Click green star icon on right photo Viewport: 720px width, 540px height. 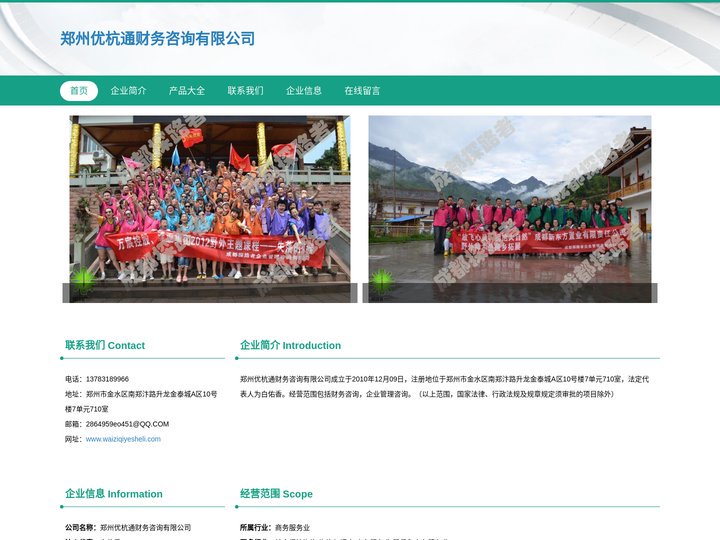point(382,281)
